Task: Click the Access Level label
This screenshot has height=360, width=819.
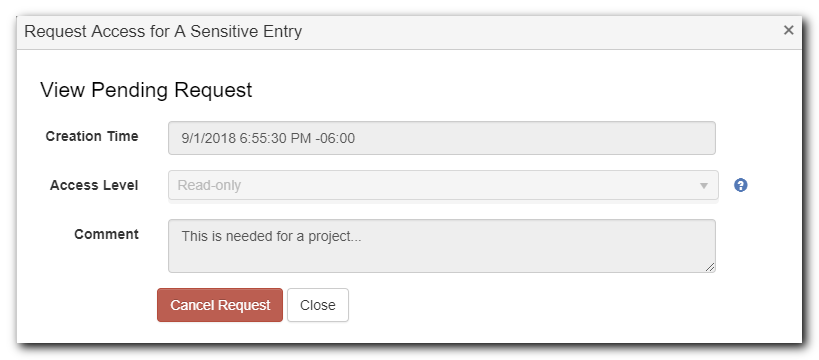Action: [x=94, y=185]
